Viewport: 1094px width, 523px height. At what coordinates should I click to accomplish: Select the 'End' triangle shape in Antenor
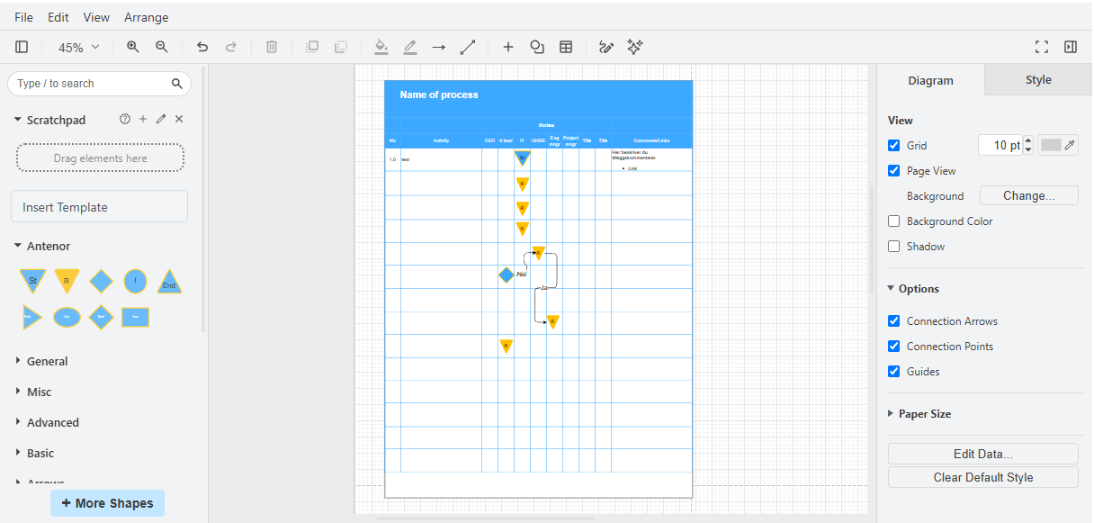pyautogui.click(x=170, y=281)
